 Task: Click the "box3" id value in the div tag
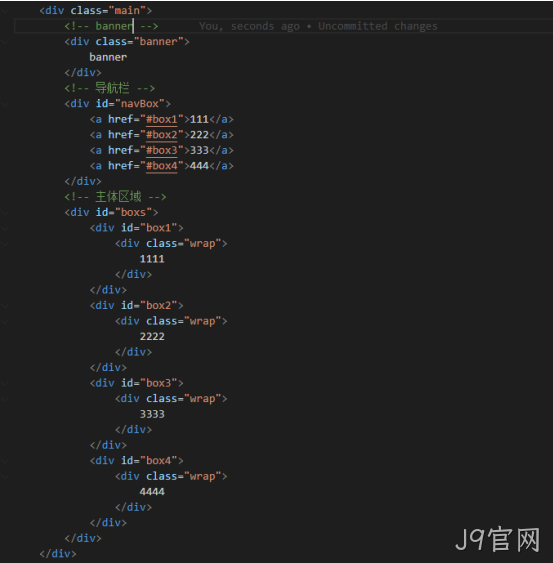tap(158, 383)
